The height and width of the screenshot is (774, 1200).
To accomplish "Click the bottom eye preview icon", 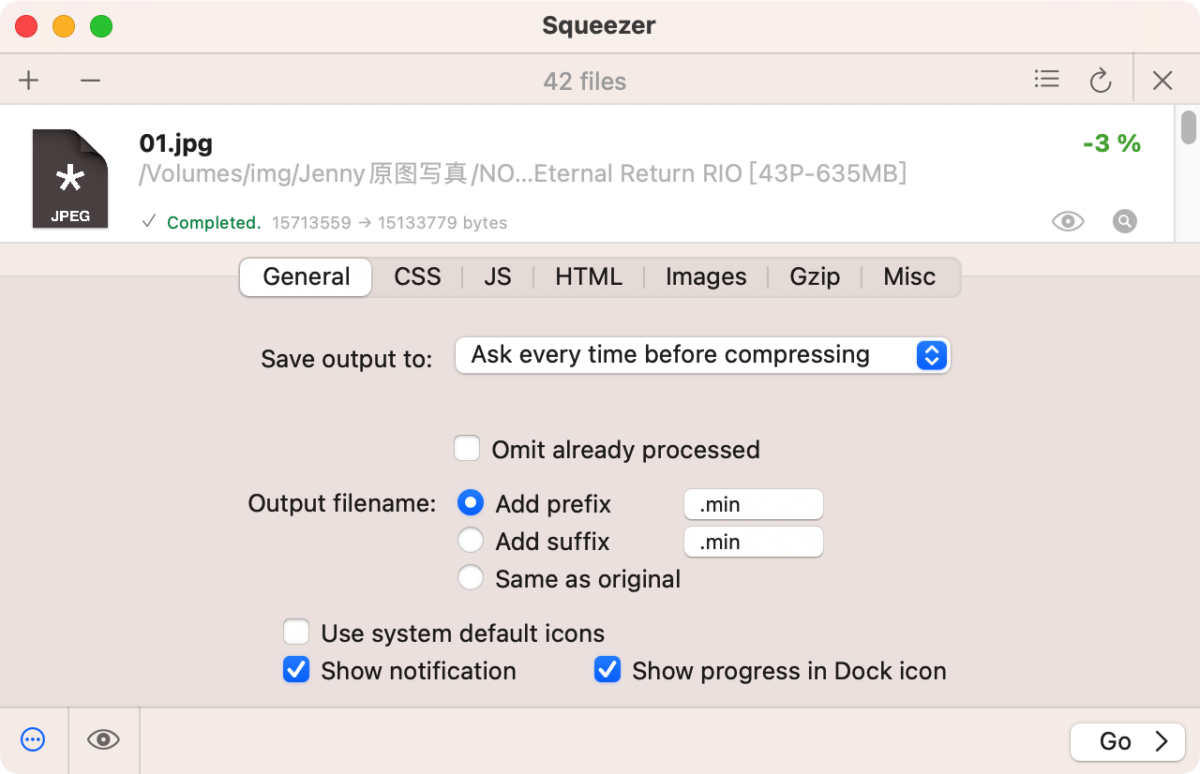I will [103, 740].
